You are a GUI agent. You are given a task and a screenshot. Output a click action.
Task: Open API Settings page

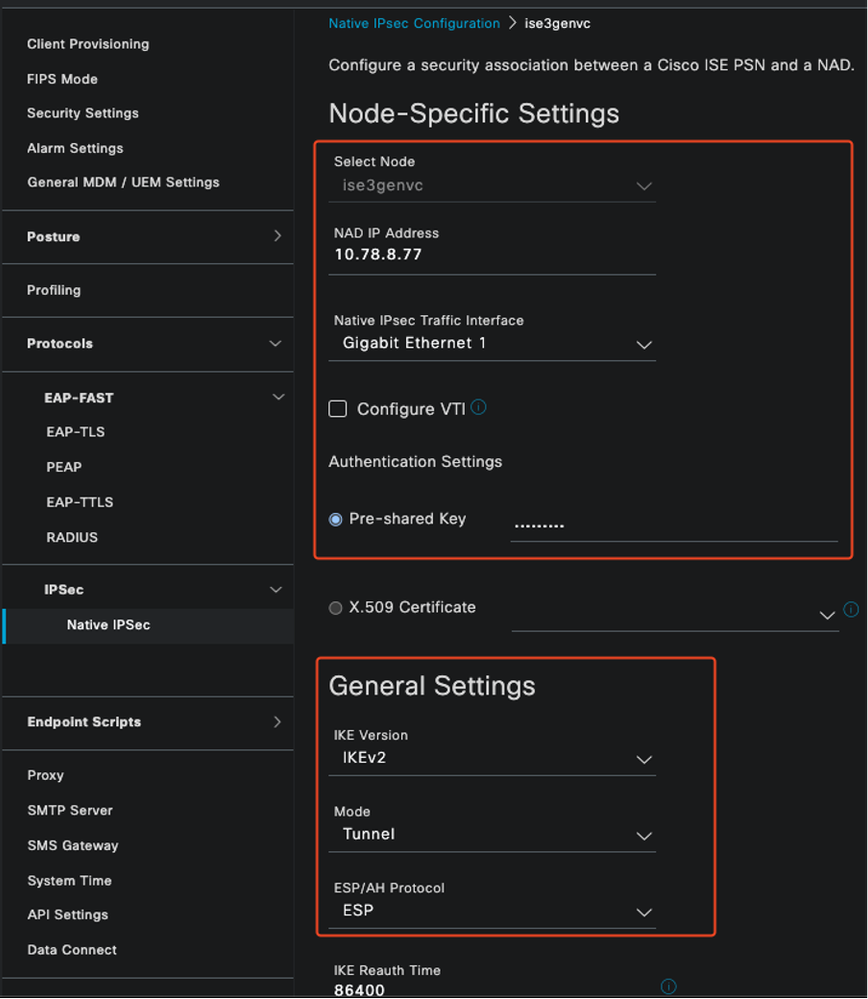tap(68, 915)
